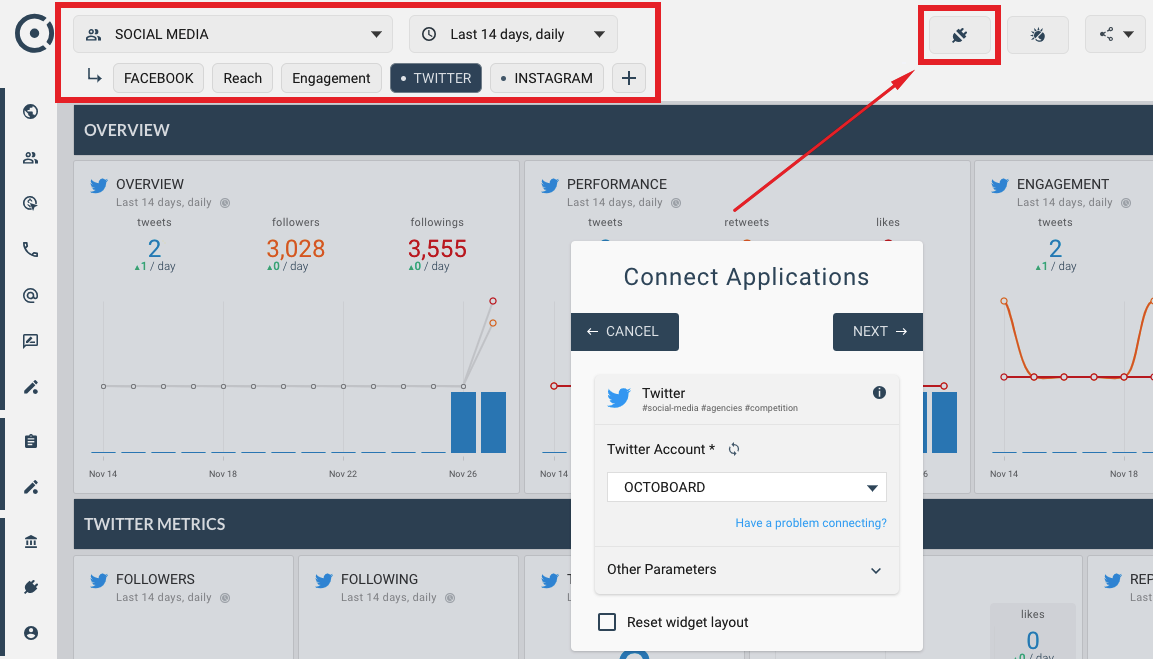Image resolution: width=1153 pixels, height=659 pixels.
Task: Open the people group sidebar icon
Action: (30, 158)
